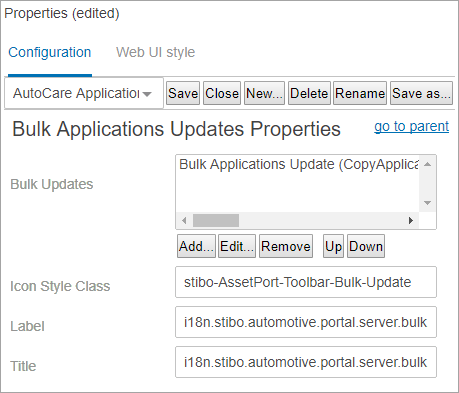Click into the Icon Style Class field

(x=306, y=282)
